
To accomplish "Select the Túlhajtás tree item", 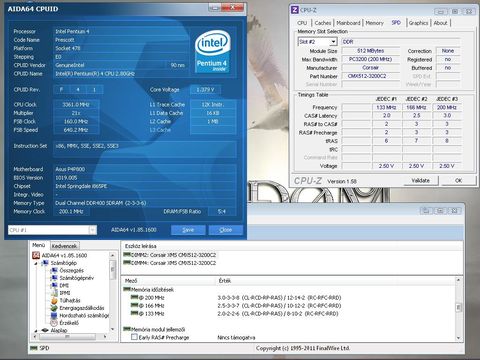I will point(70,300).
